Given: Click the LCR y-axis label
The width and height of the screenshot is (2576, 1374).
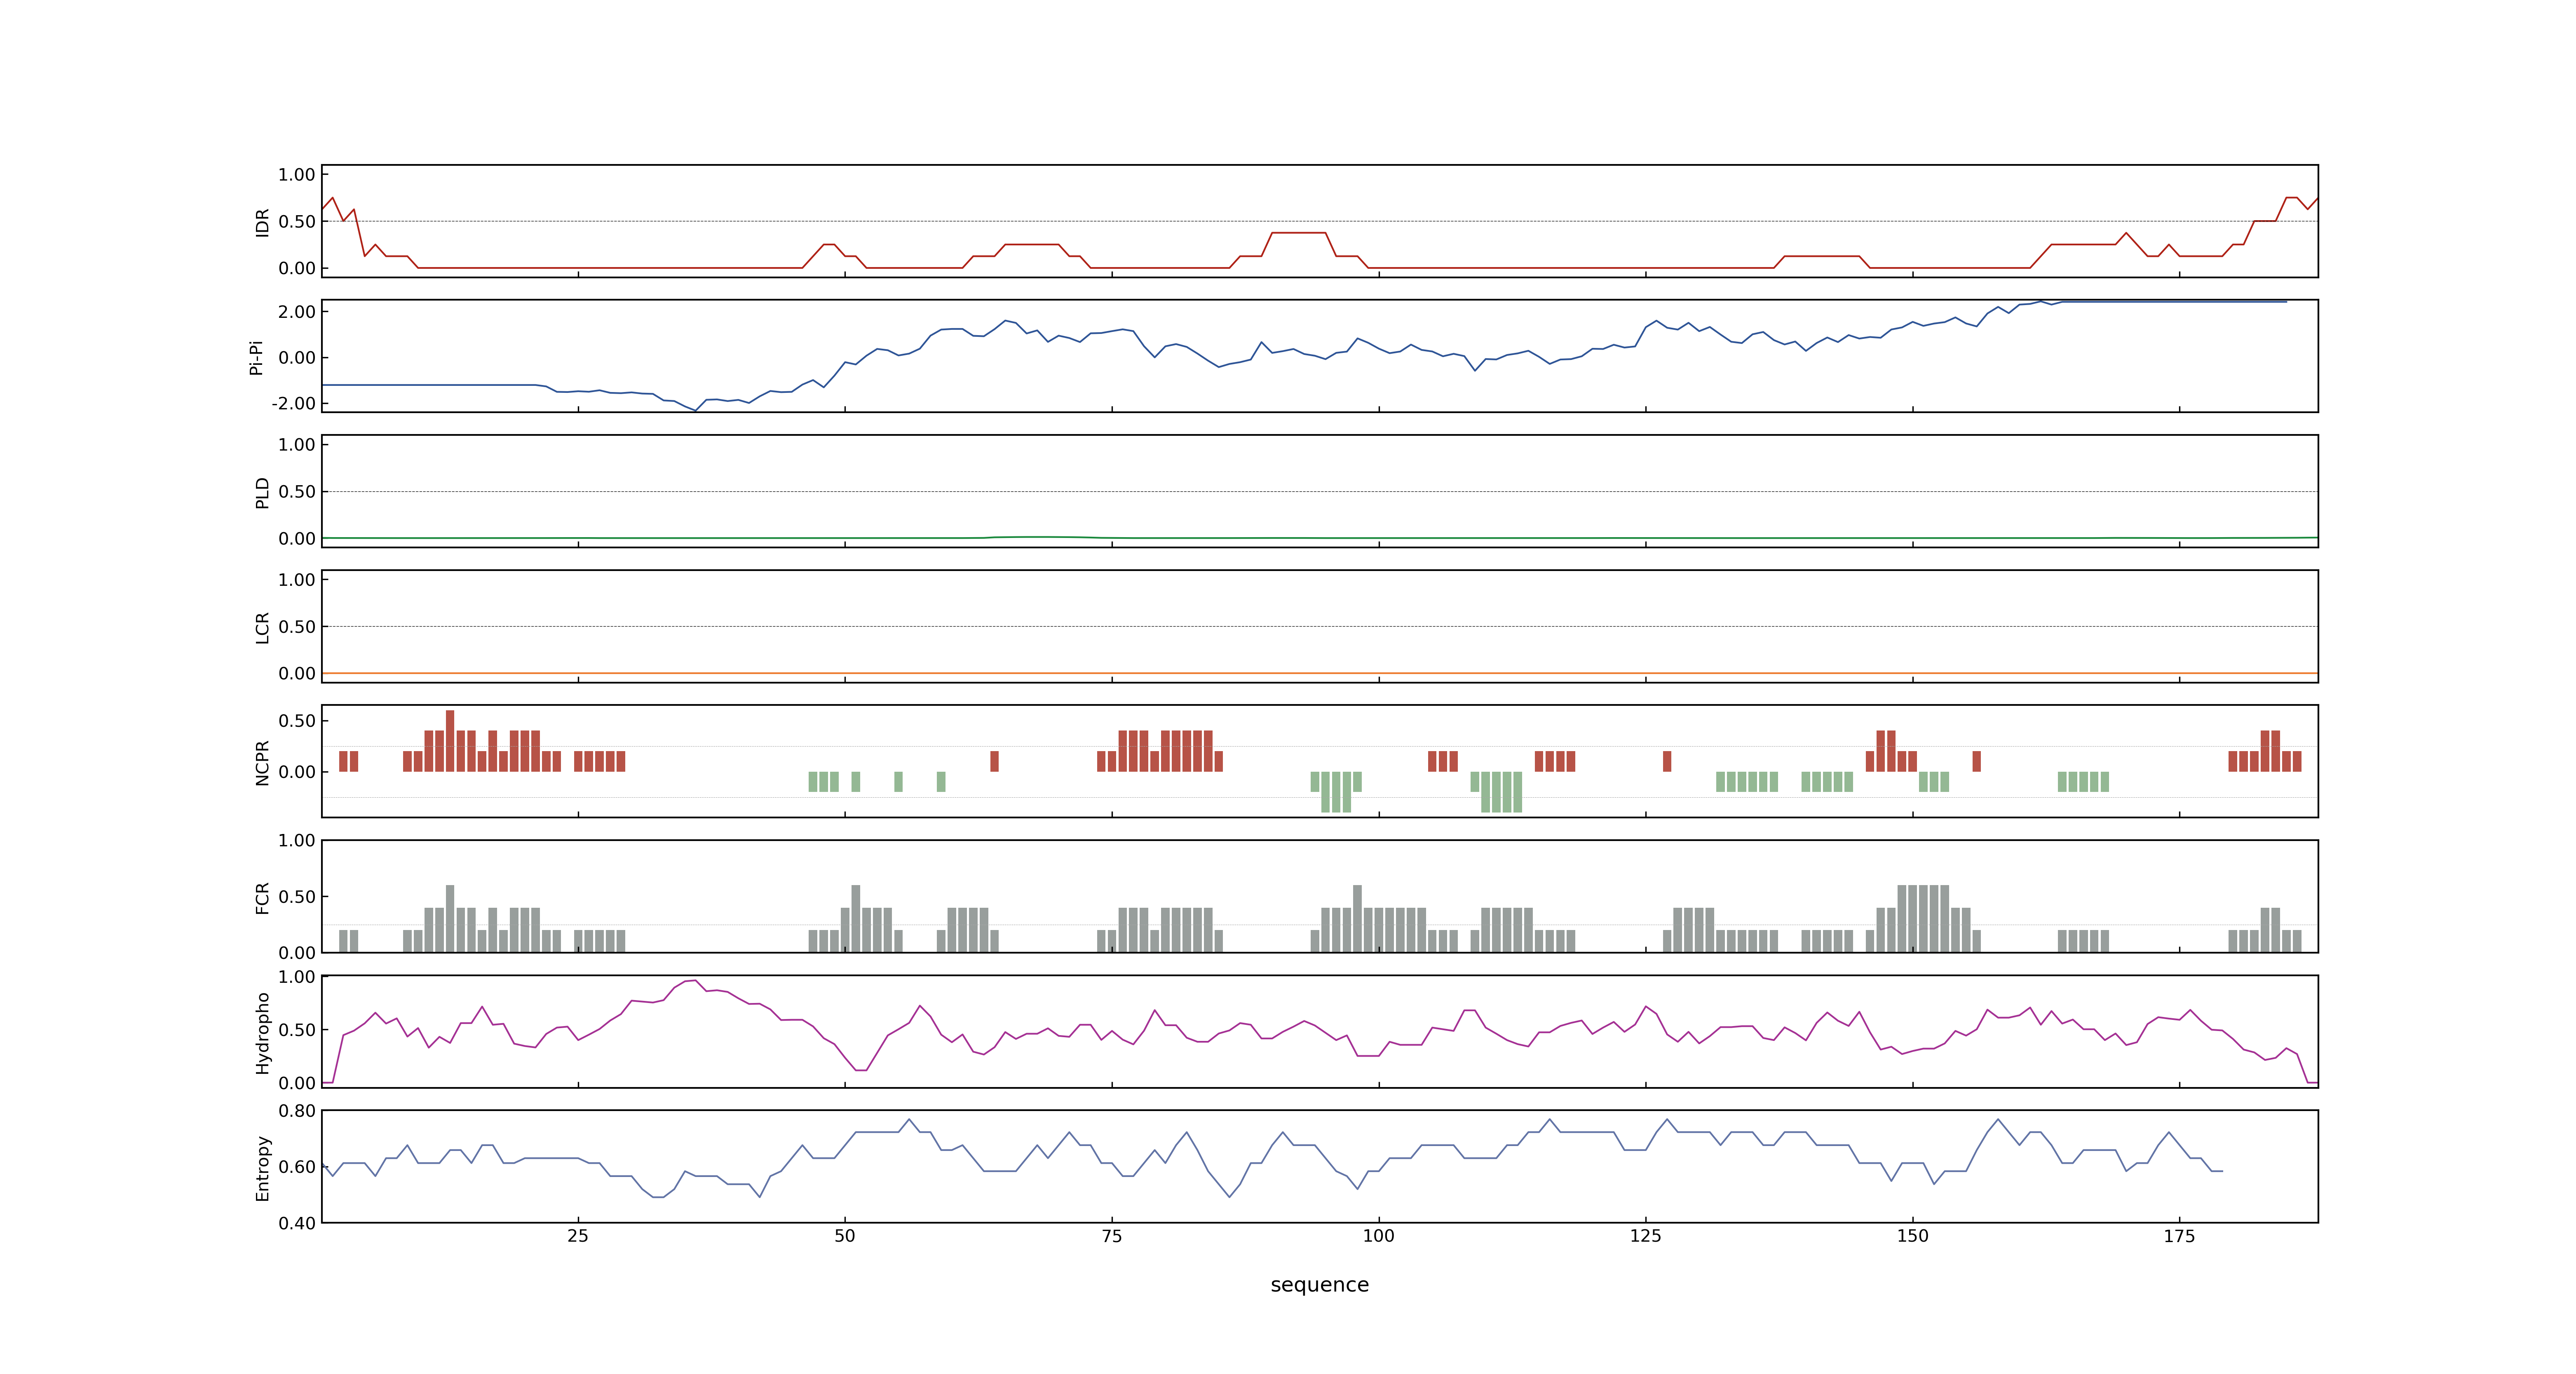Looking at the screenshot, I should tap(262, 627).
